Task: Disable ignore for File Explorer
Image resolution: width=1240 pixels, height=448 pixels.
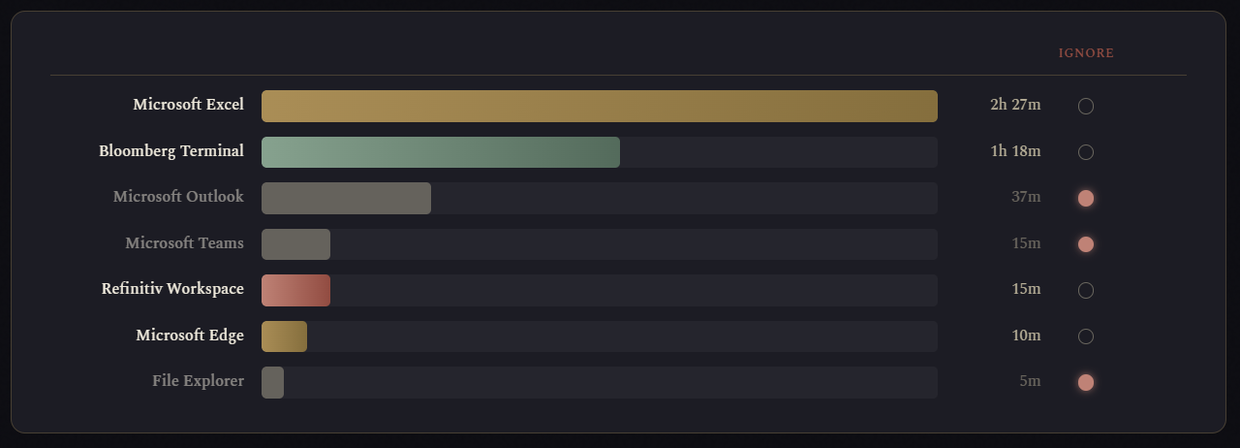Action: [1085, 382]
